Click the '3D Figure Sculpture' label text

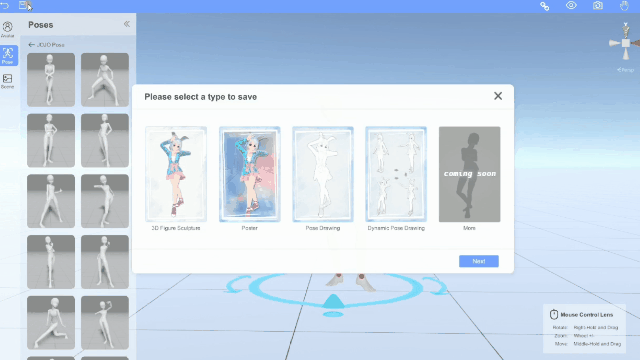click(x=176, y=228)
